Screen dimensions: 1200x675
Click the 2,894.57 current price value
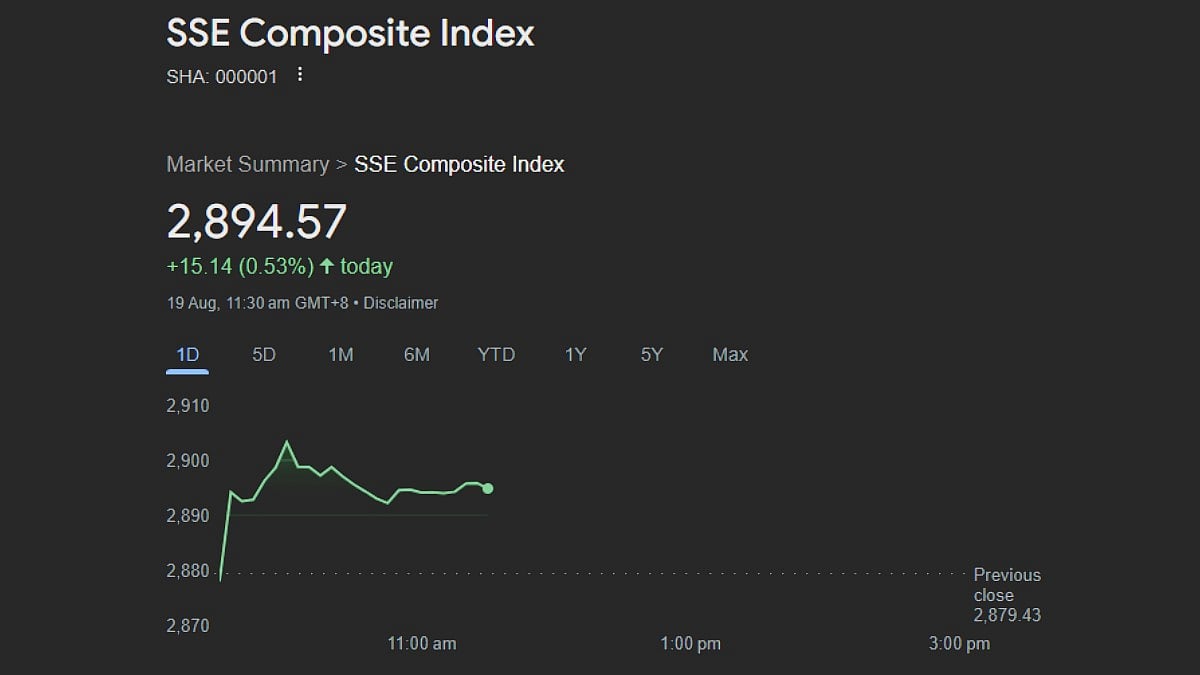(257, 221)
